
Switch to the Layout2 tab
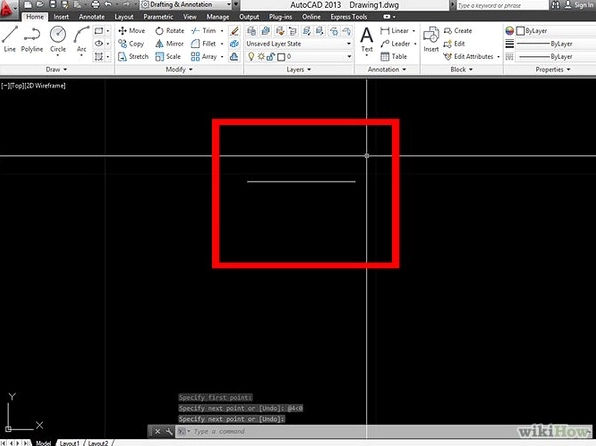pos(98,443)
